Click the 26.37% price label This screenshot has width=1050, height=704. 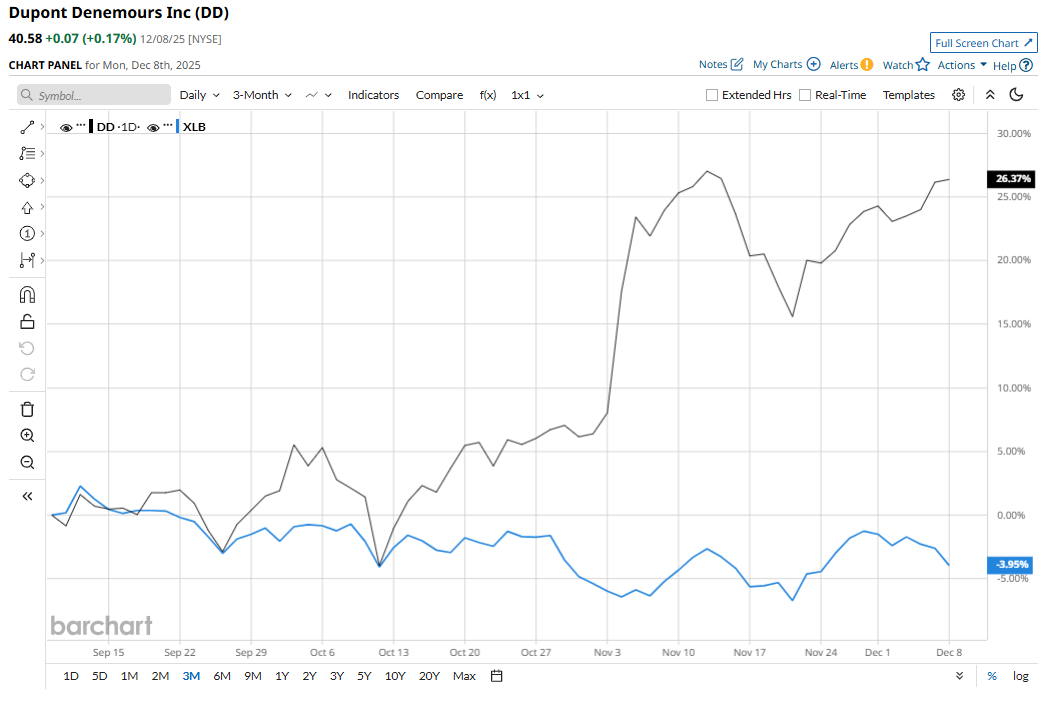1011,178
